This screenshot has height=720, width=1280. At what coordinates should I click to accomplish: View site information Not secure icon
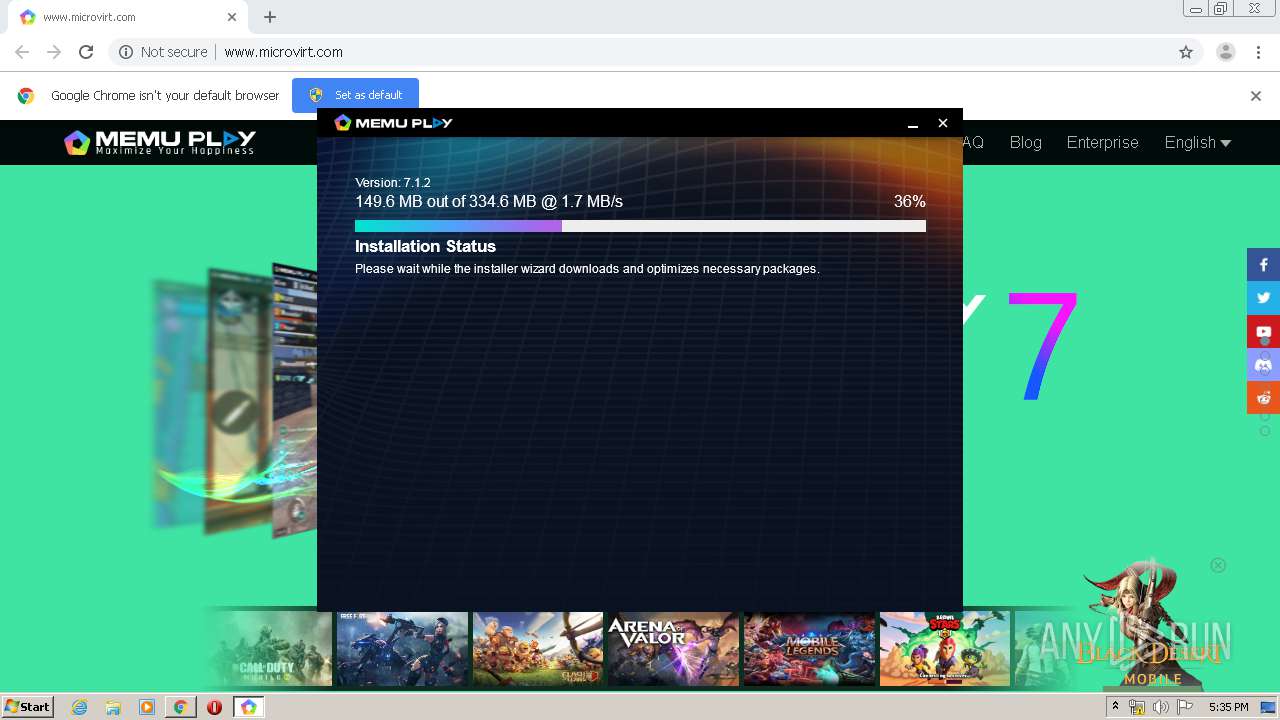pos(163,52)
